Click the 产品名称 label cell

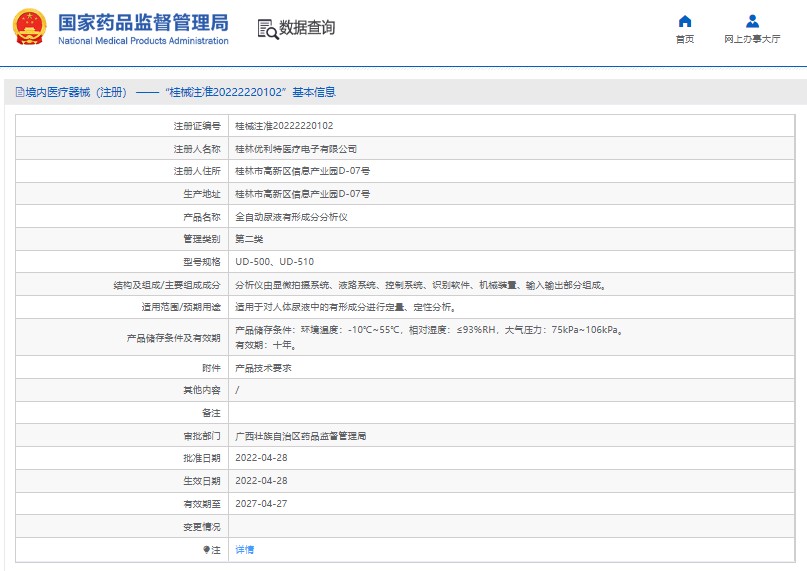click(x=122, y=217)
